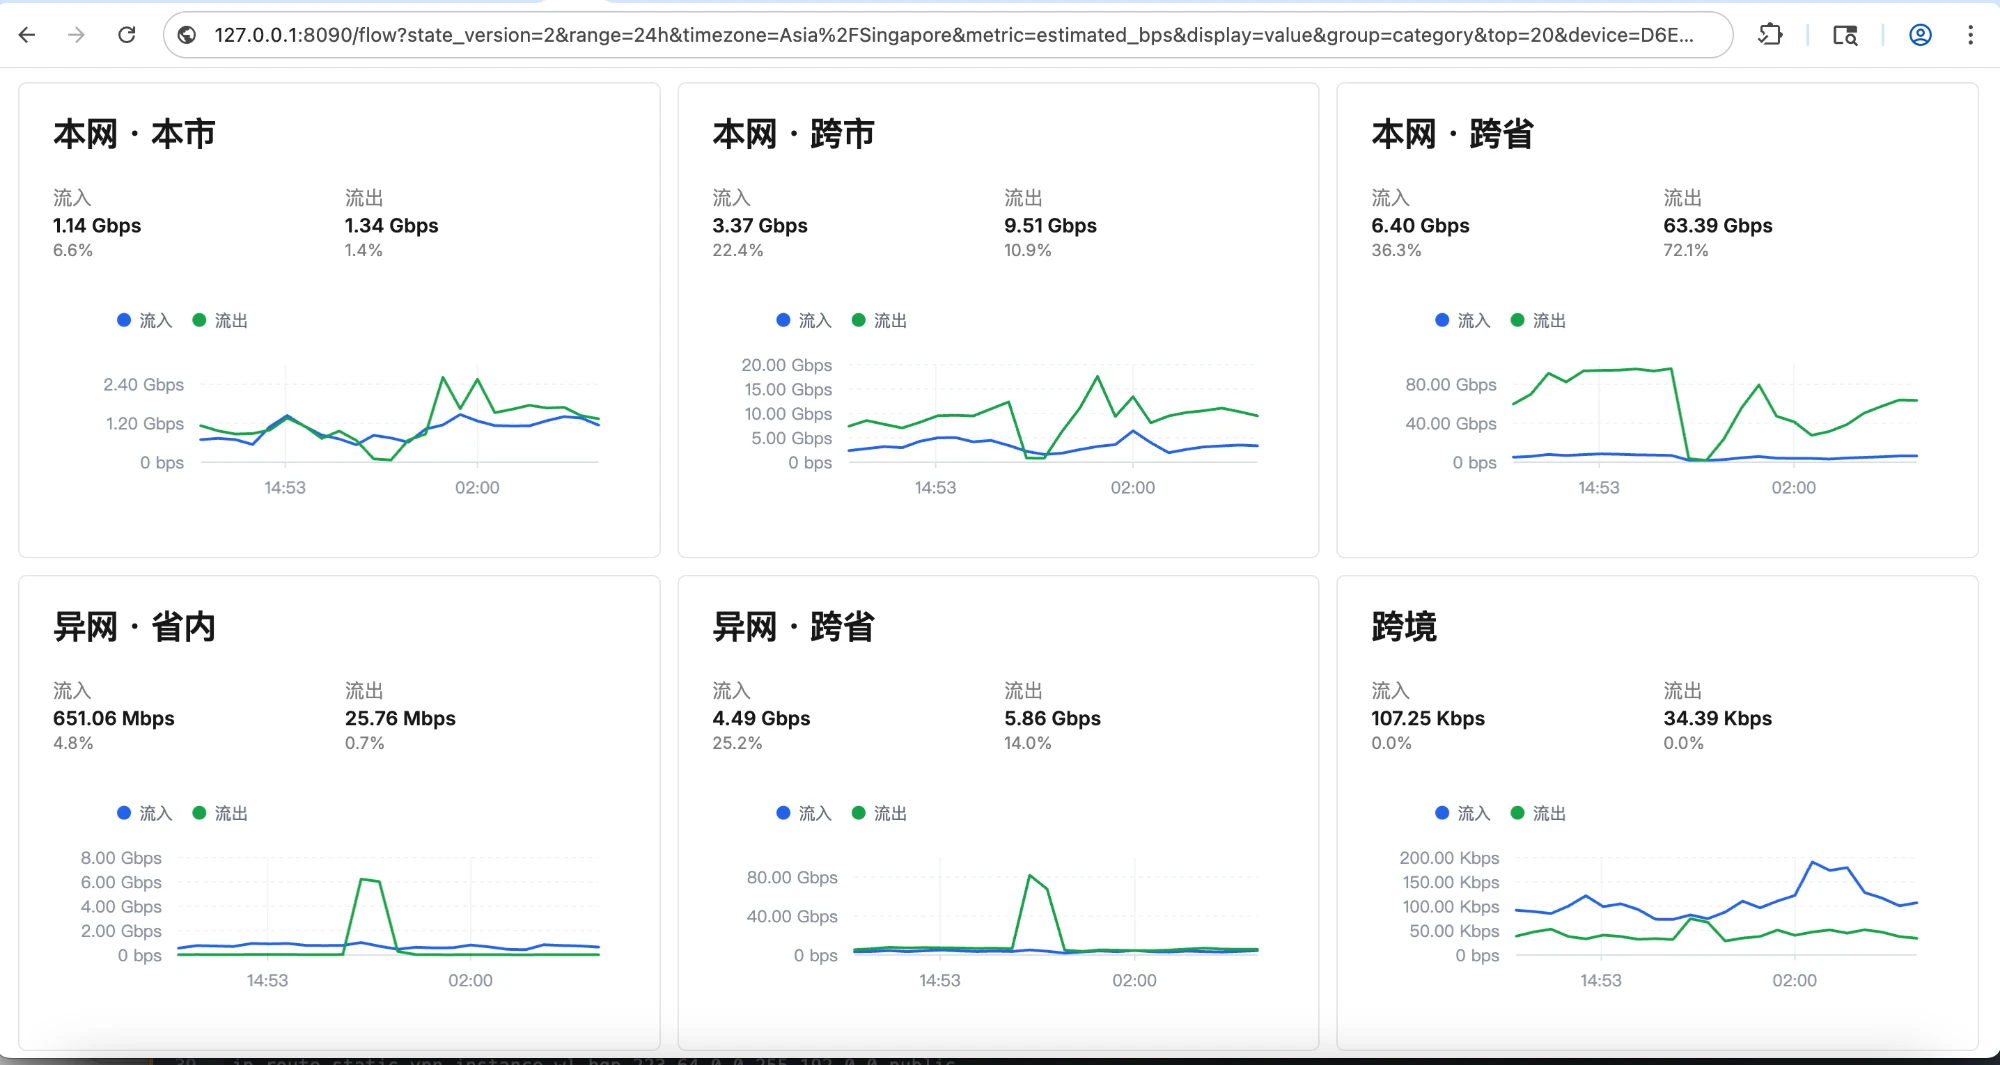Viewport: 2000px width, 1065px height.
Task: Click the 63.39 Gbps outflow value
Action: [1717, 226]
